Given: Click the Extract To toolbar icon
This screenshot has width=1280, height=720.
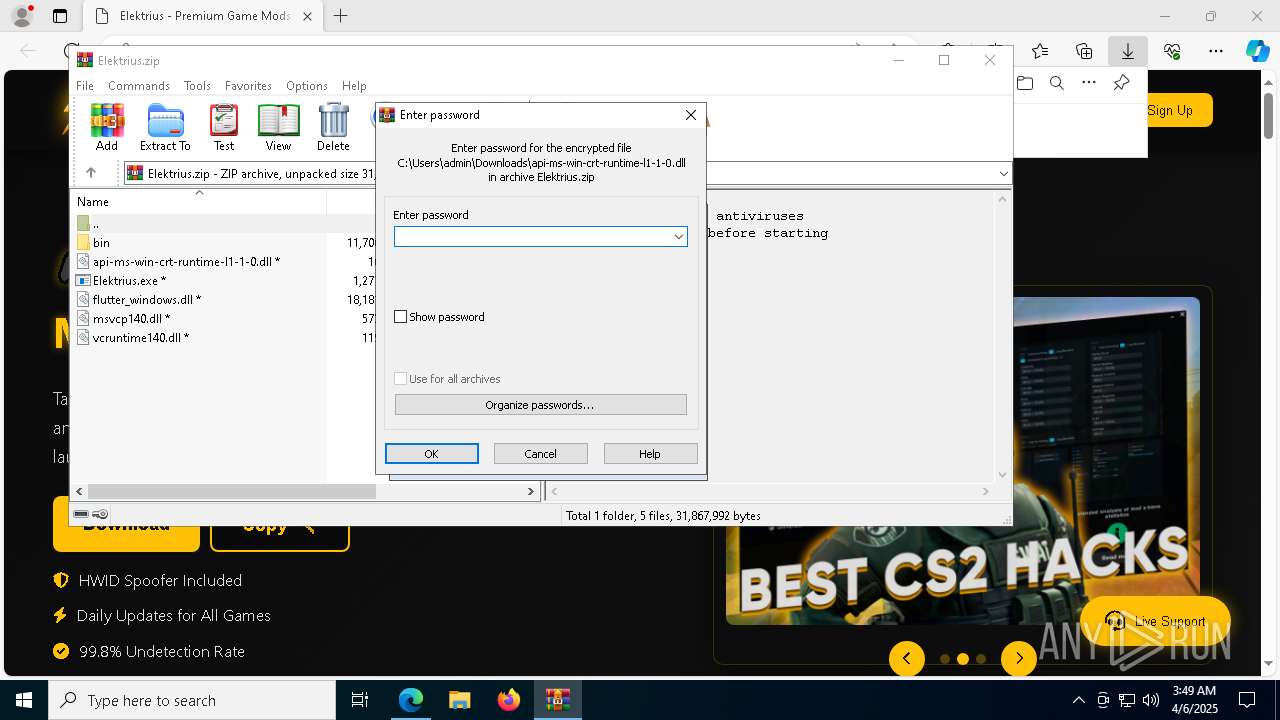Looking at the screenshot, I should (x=165, y=127).
